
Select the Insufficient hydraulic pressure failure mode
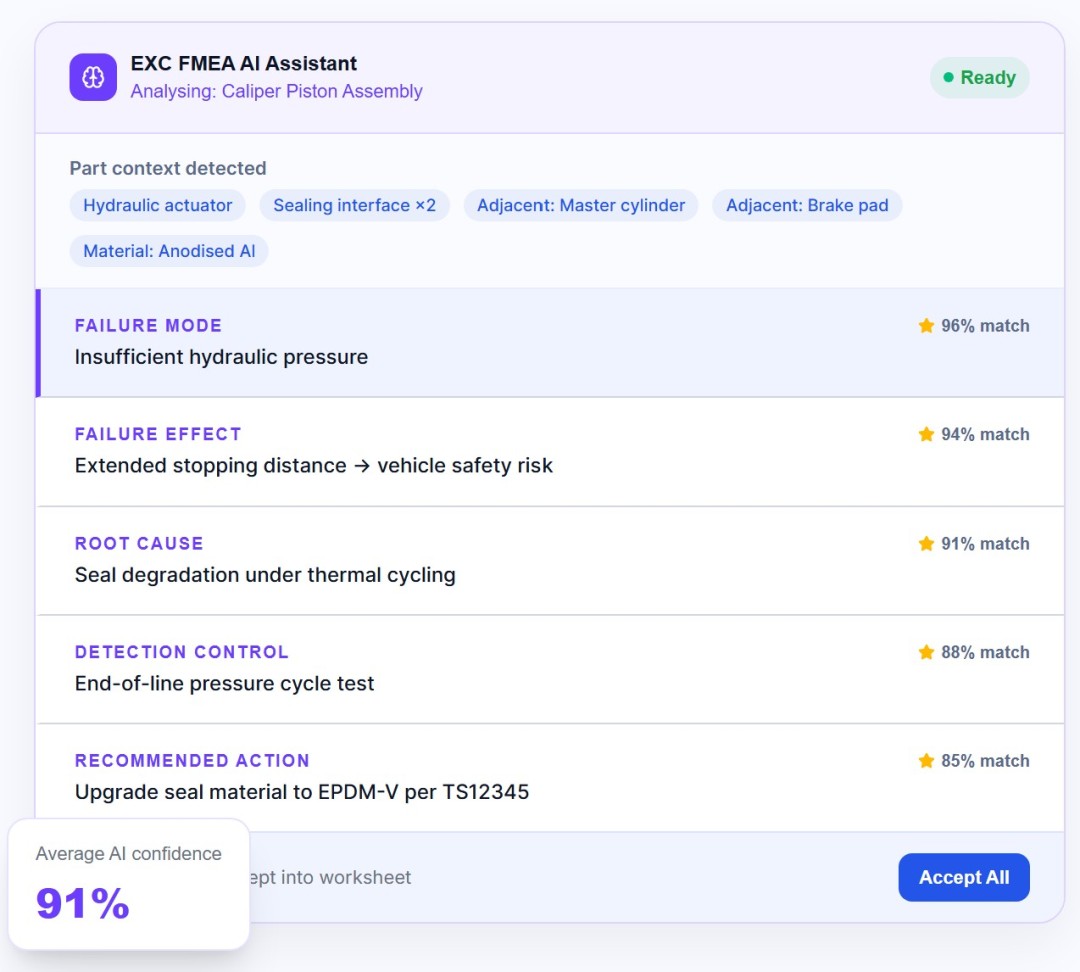coord(550,342)
